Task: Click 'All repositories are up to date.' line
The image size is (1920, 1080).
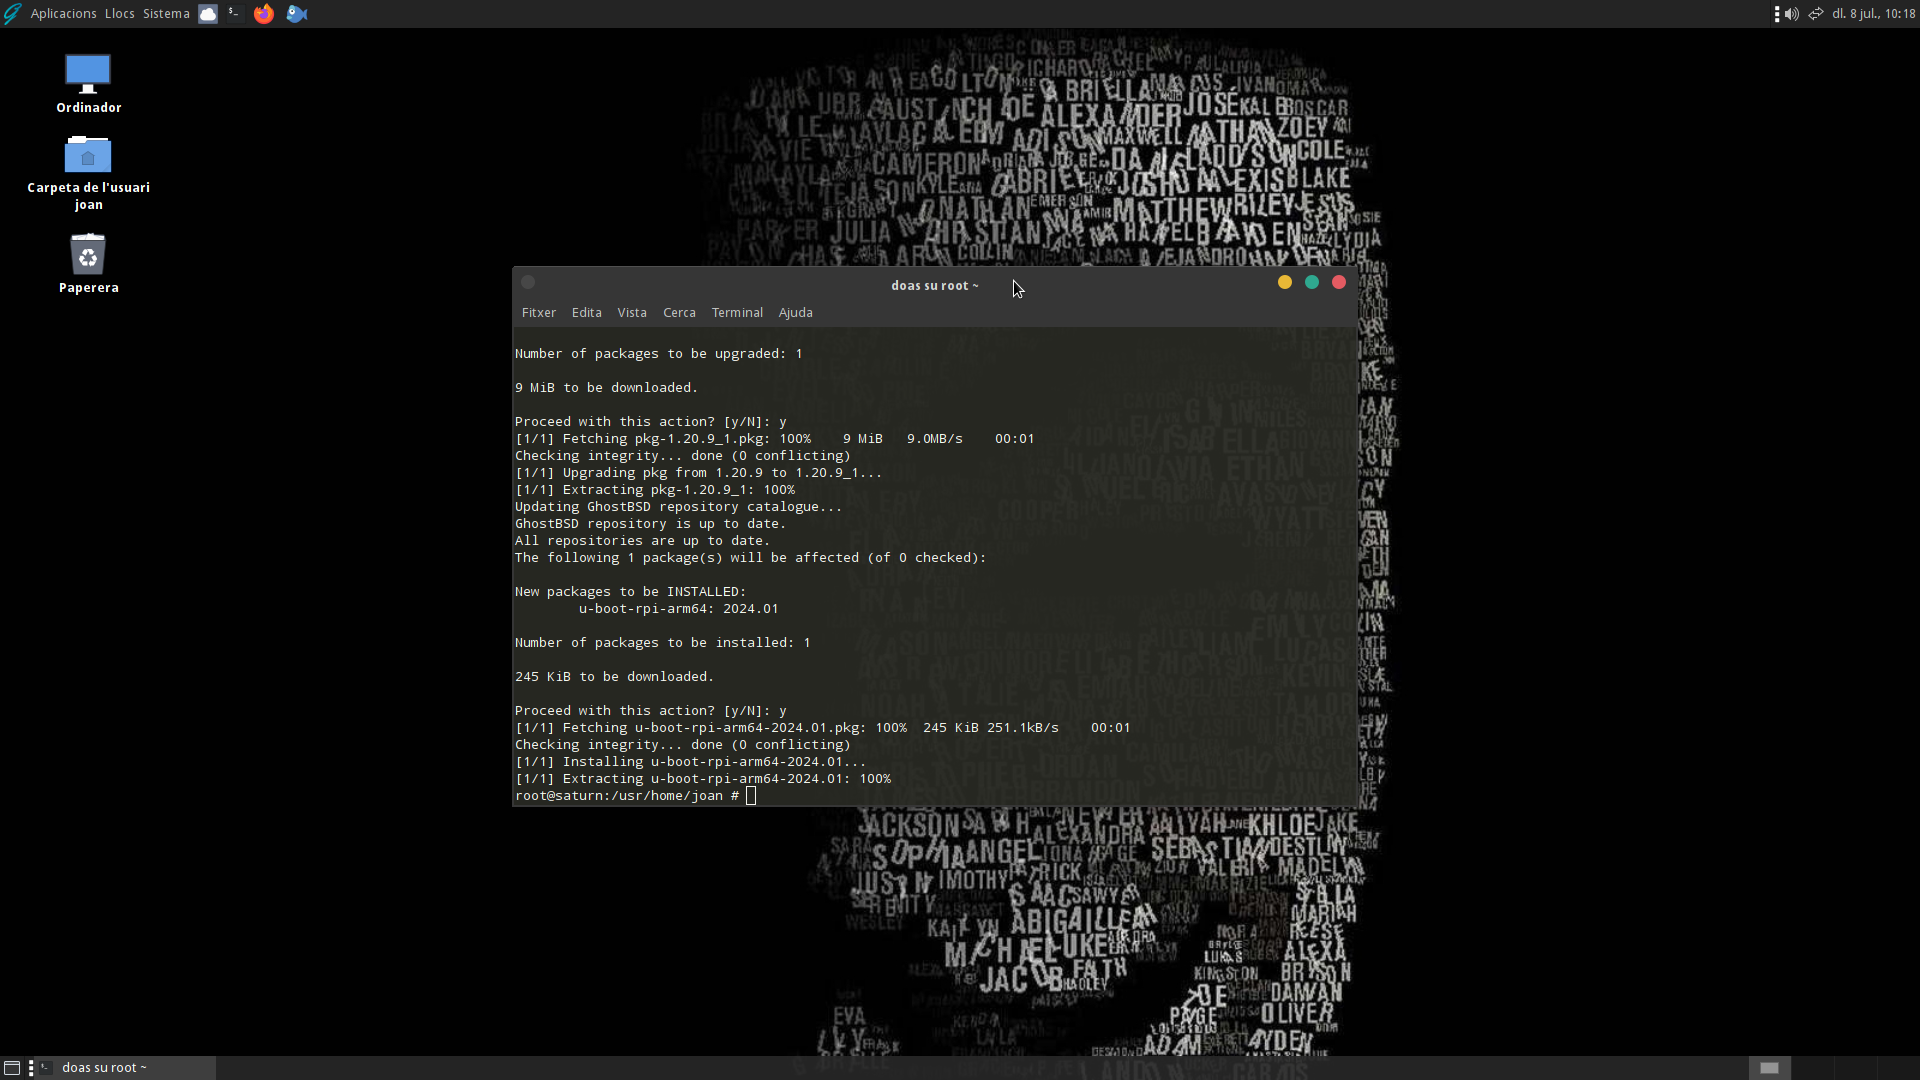Action: click(x=642, y=541)
